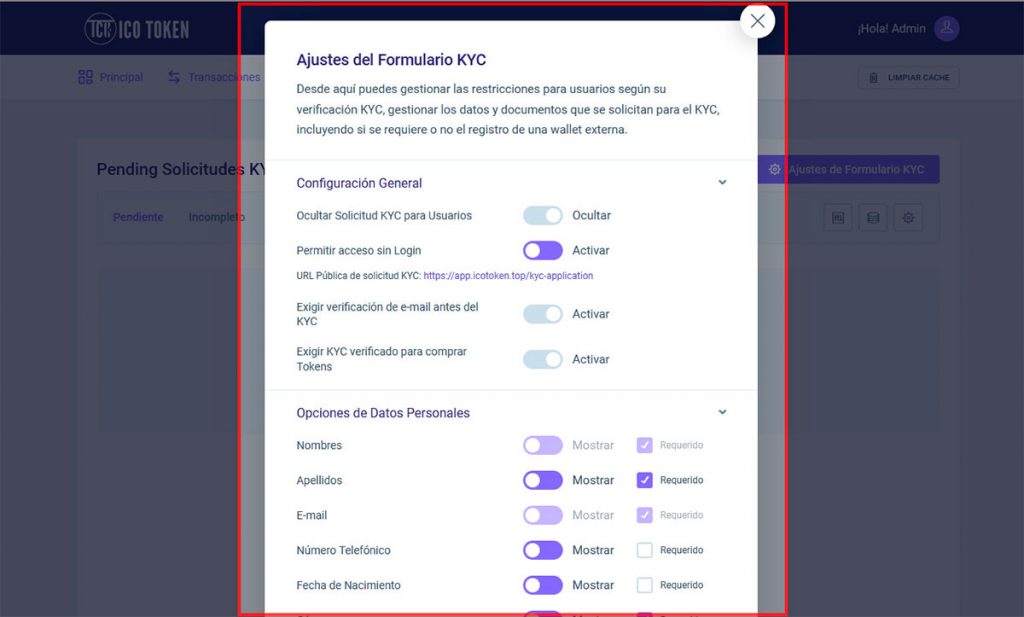Open the Admin user avatar icon

[x=946, y=28]
